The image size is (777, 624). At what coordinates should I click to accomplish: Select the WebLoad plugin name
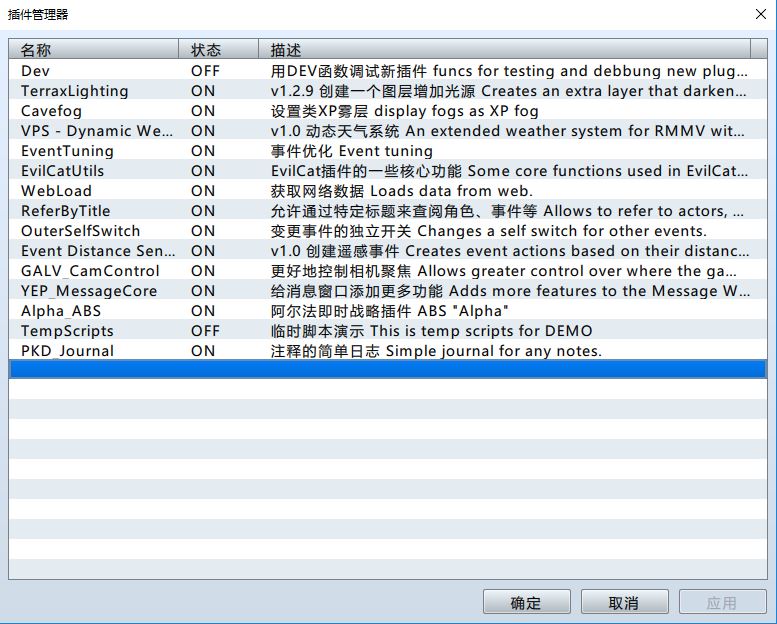coord(56,191)
